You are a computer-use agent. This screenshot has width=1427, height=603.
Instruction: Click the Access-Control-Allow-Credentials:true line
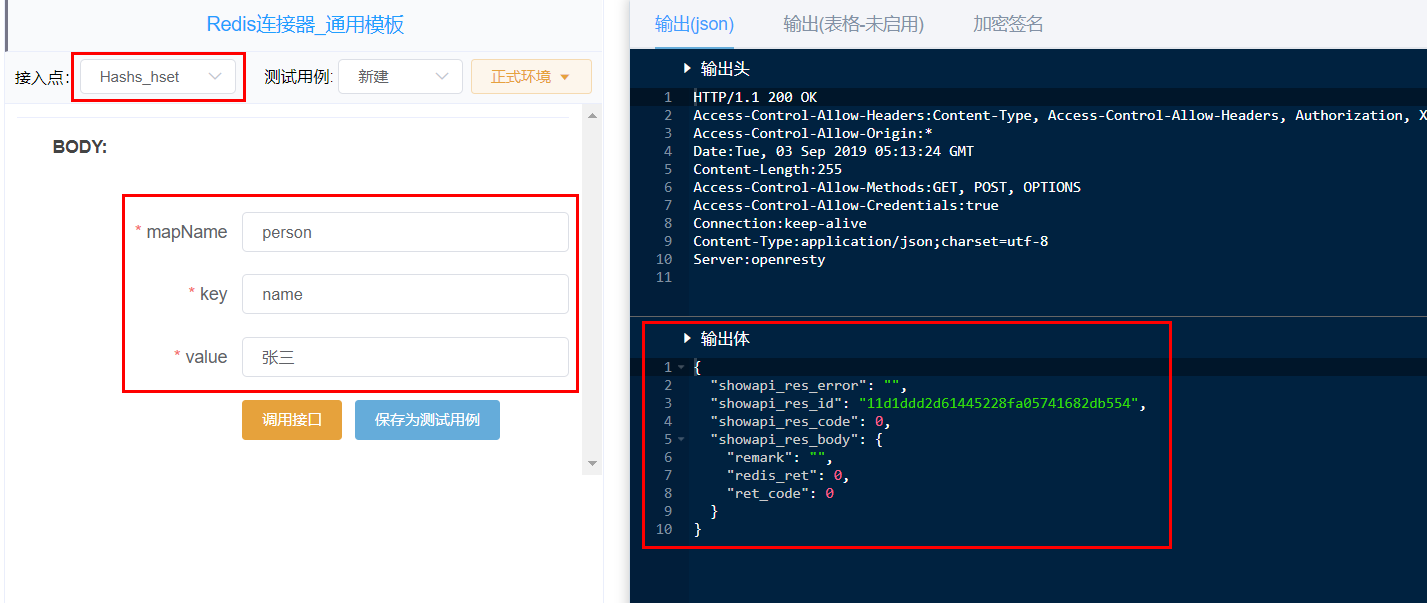click(846, 205)
